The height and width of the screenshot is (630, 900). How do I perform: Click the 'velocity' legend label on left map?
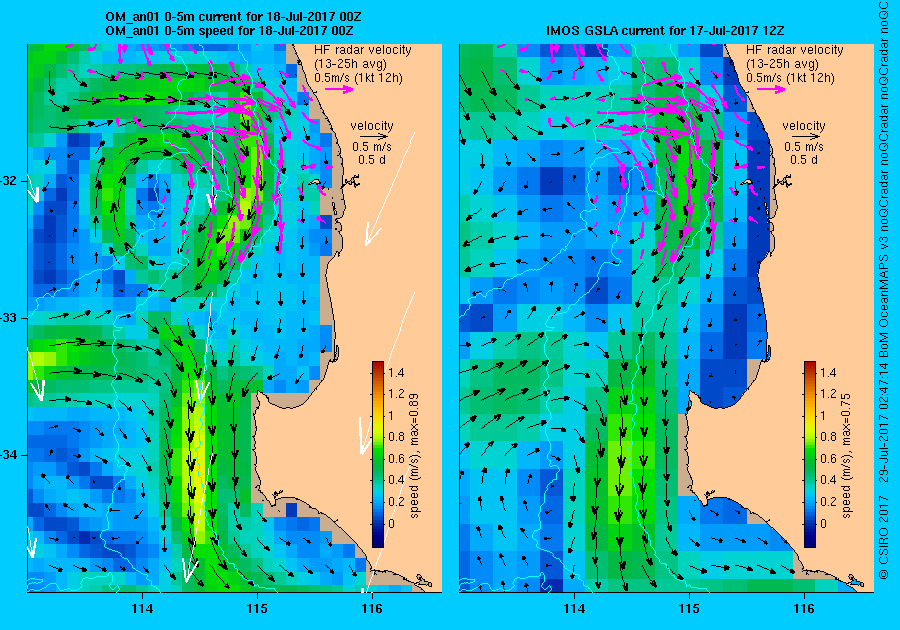pos(372,126)
